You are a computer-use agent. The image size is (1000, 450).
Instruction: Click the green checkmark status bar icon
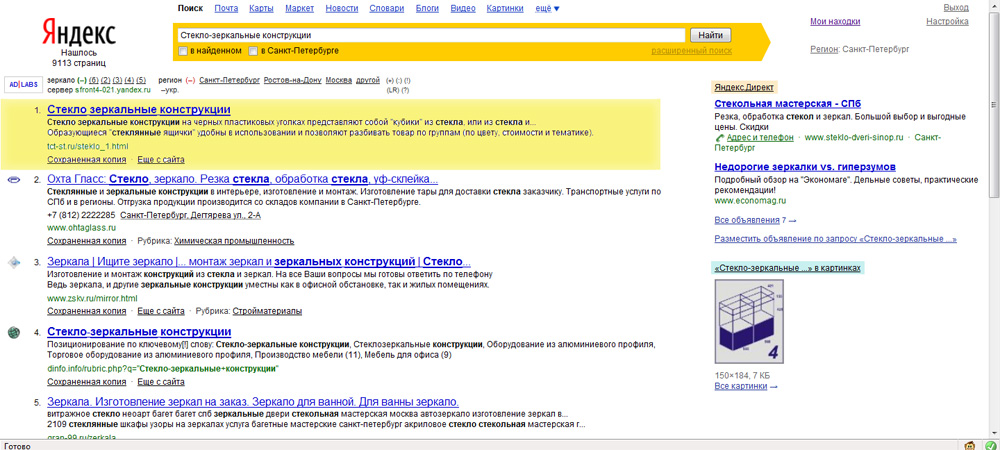[x=990, y=445]
